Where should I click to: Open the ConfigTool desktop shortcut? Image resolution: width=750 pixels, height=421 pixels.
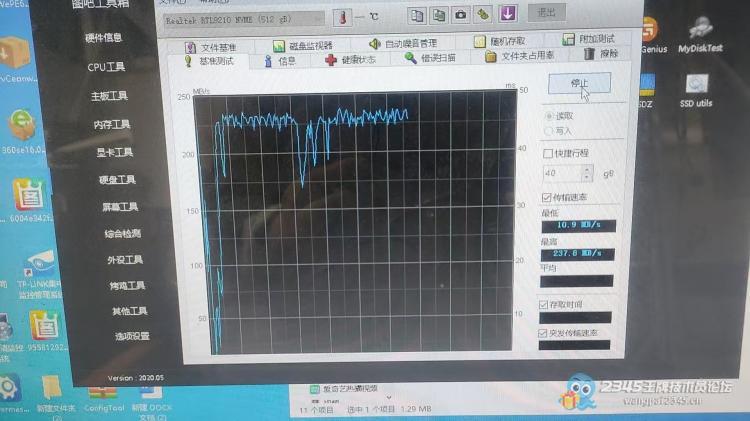click(103, 391)
